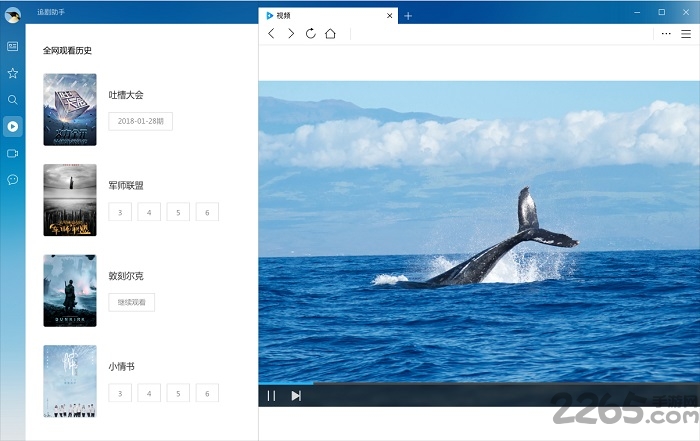Close the 视频 tab
Viewport: 700px width, 441px height.
[390, 15]
